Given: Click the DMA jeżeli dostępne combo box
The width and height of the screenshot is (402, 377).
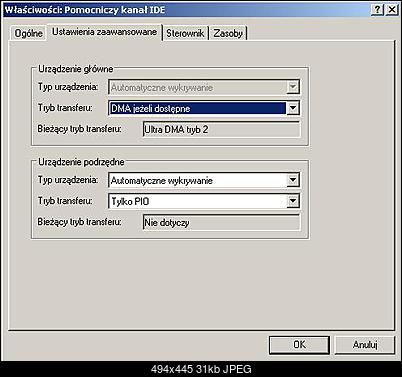Looking at the screenshot, I should pos(204,108).
